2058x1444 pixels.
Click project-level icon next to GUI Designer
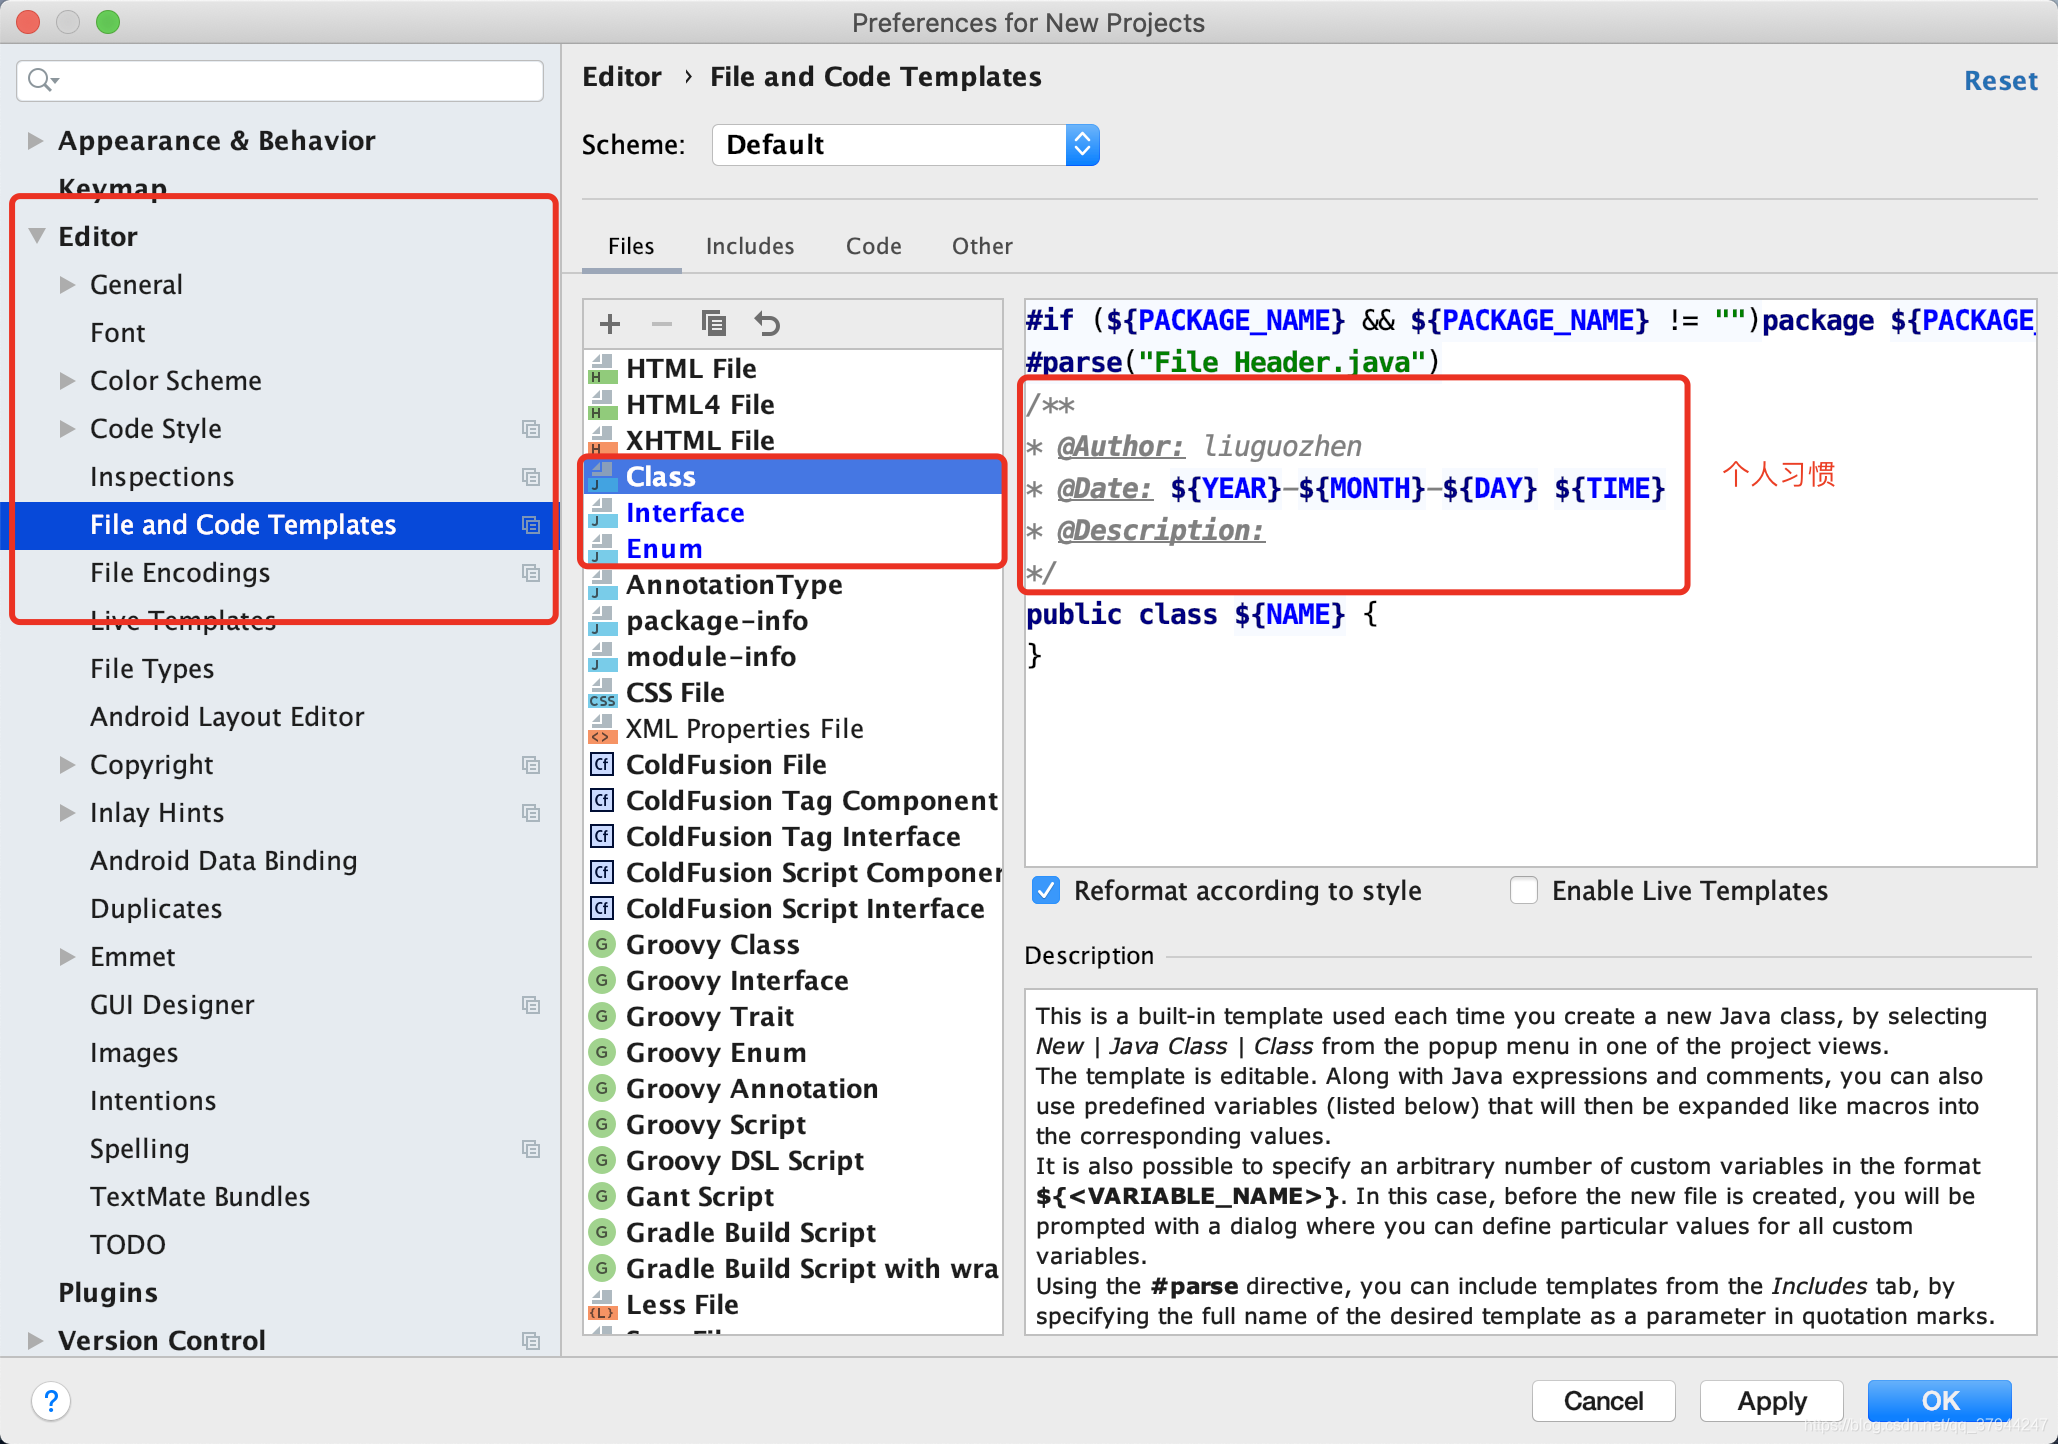tap(531, 1005)
